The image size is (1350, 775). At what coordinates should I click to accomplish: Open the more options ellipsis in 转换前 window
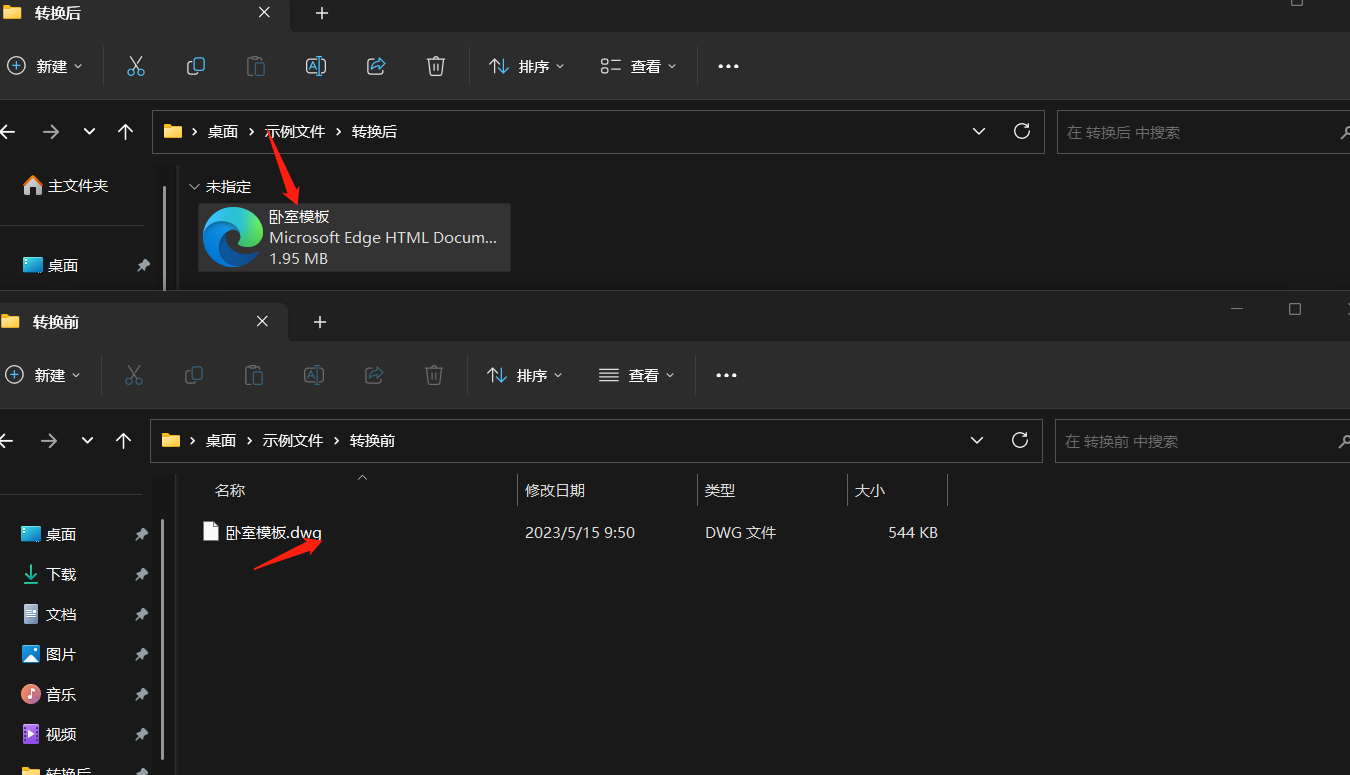726,375
